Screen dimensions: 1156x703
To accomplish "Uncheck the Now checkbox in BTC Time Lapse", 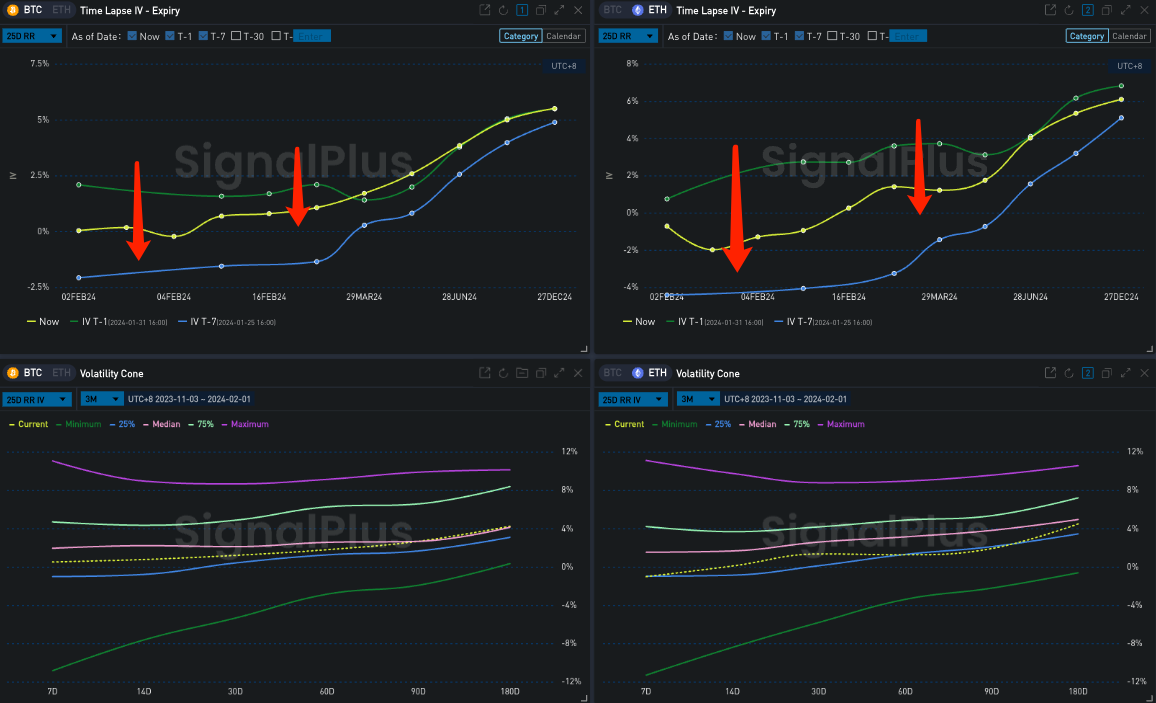I will pos(132,36).
